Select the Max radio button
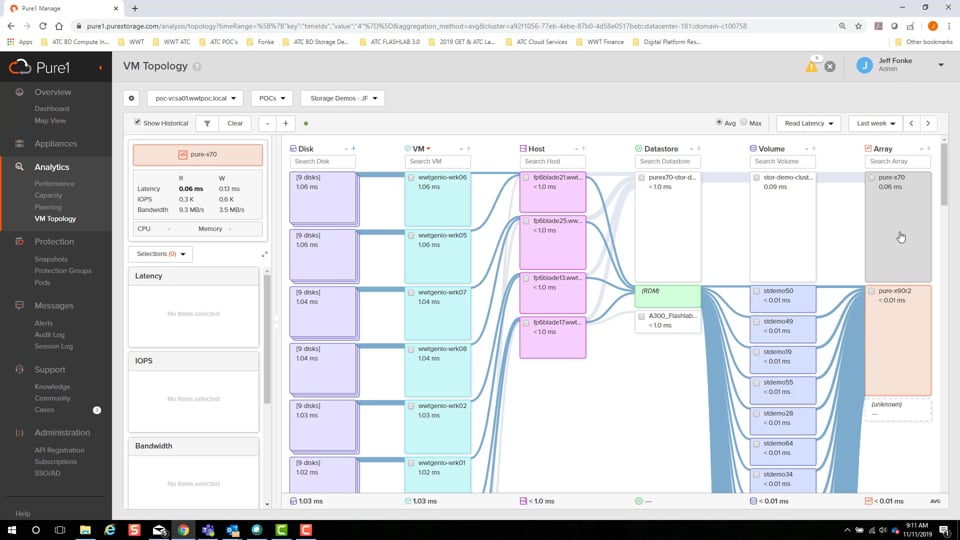Viewport: 960px width, 540px height. coord(744,122)
